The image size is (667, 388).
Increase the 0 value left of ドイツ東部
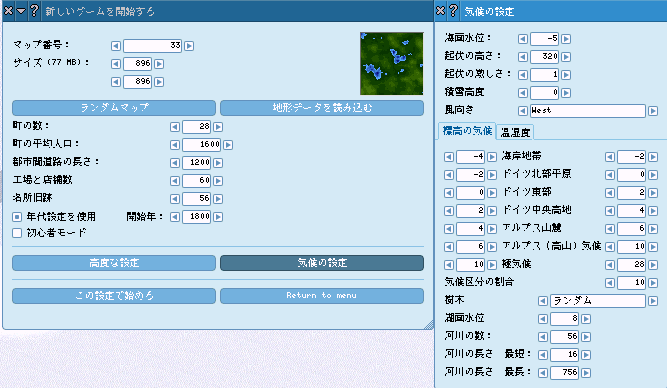pyautogui.click(x=492, y=193)
